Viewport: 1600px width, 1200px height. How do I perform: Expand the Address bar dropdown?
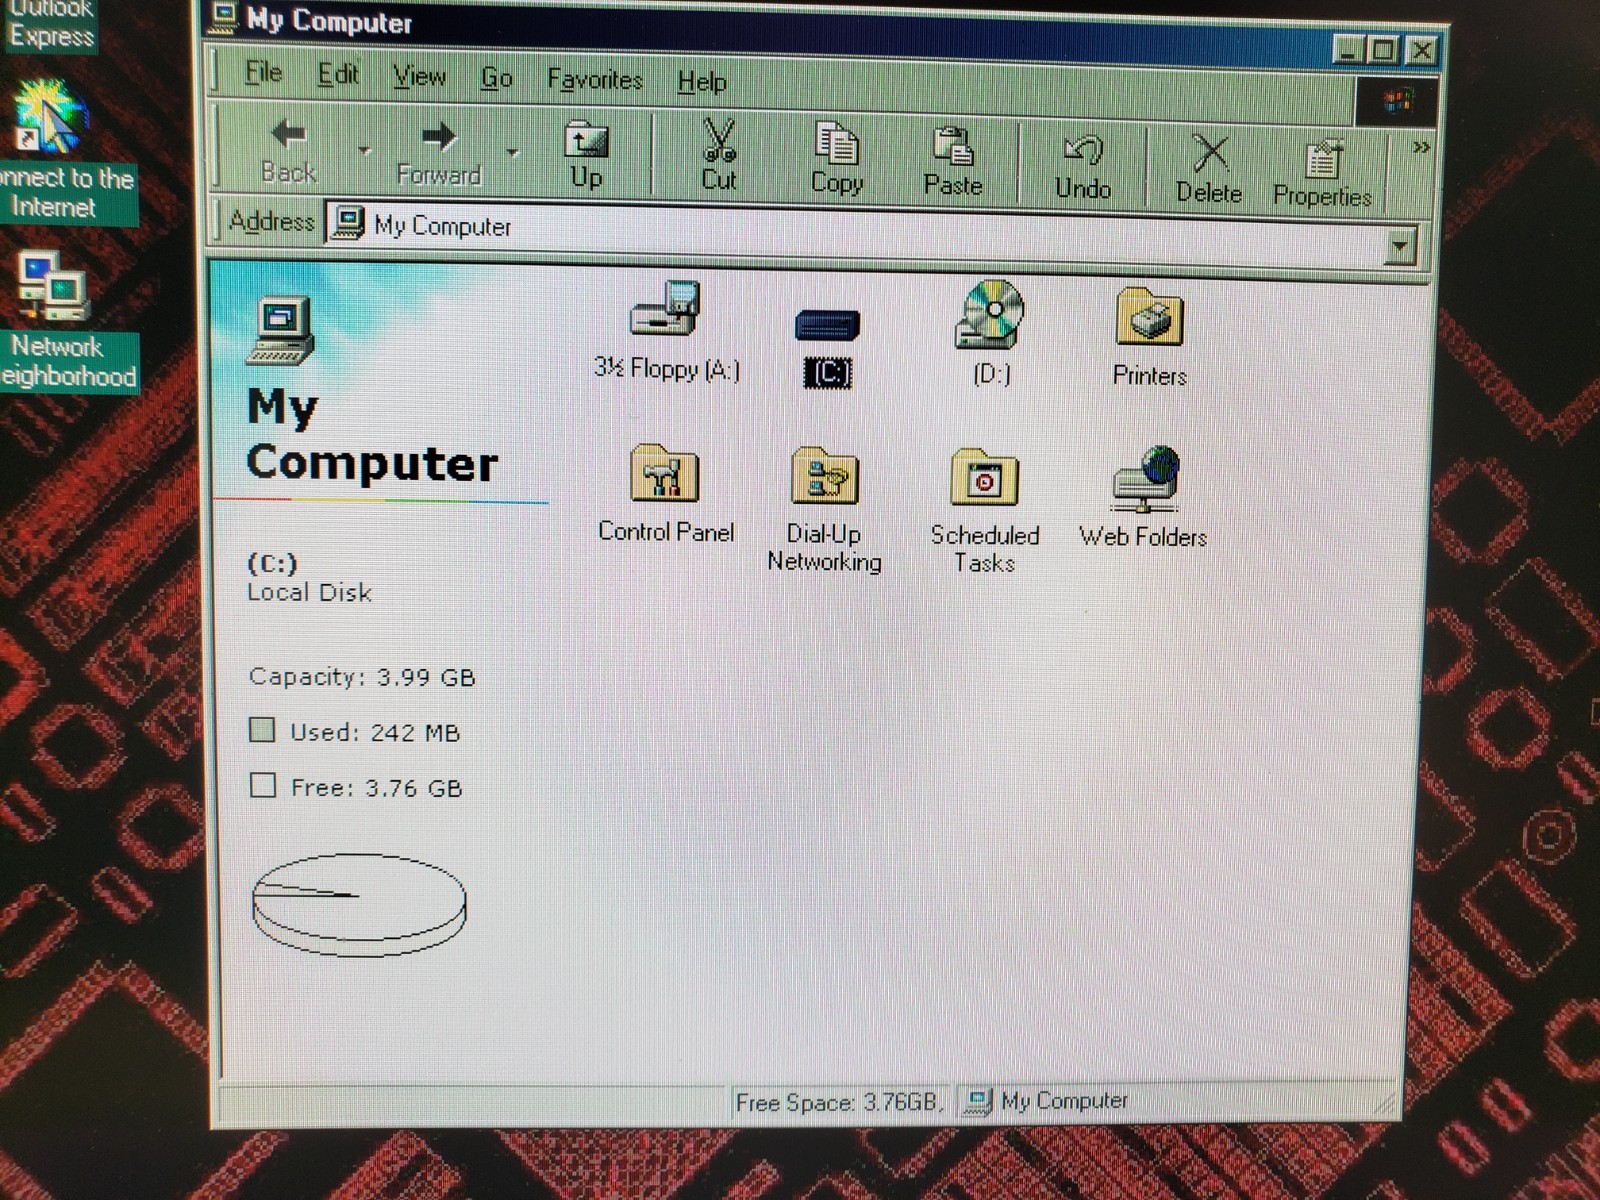pyautogui.click(x=1401, y=244)
